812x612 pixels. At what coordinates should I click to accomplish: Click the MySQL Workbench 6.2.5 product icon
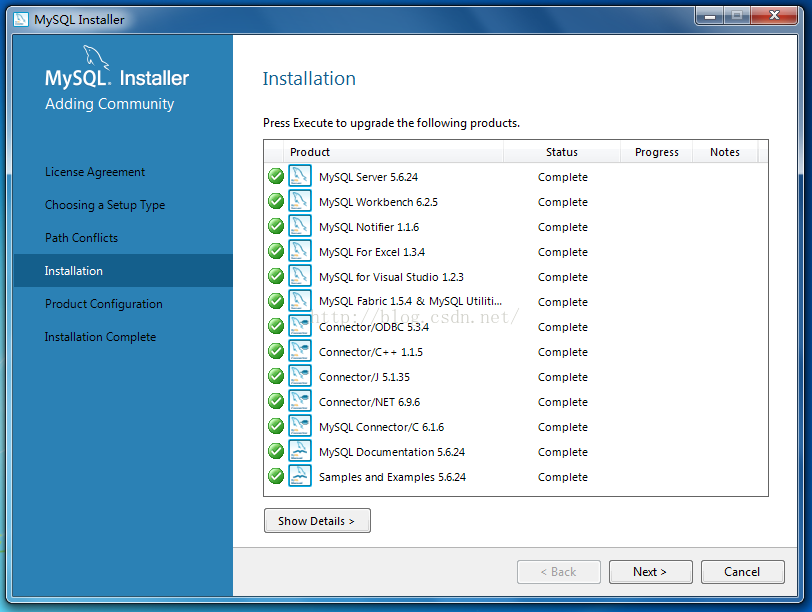300,202
